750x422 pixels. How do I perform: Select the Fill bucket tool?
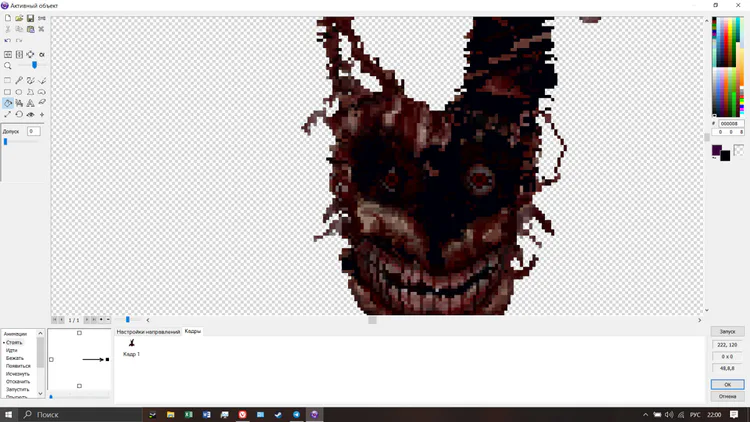(8, 103)
